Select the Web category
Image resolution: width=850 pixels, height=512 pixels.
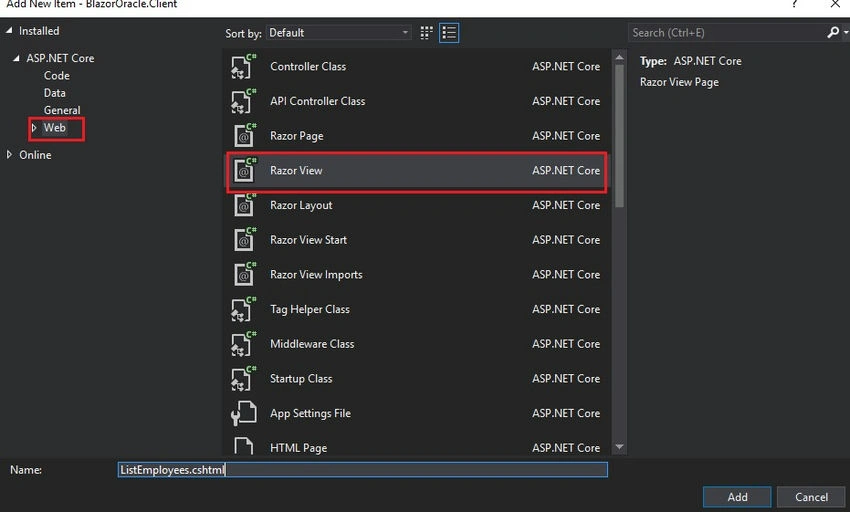[x=55, y=127]
